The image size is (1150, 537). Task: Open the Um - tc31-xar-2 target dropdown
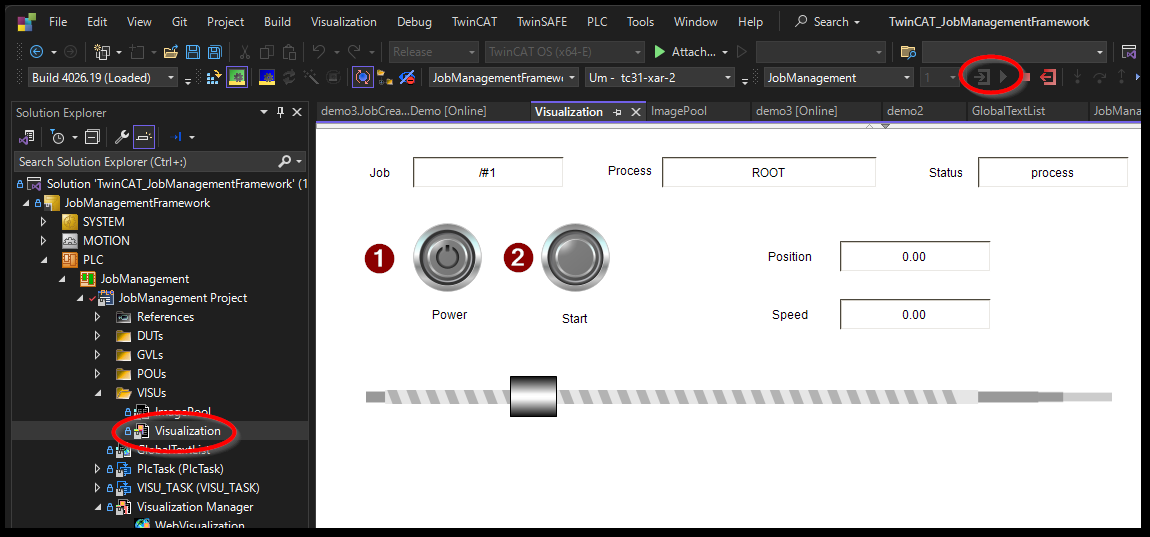tap(728, 77)
